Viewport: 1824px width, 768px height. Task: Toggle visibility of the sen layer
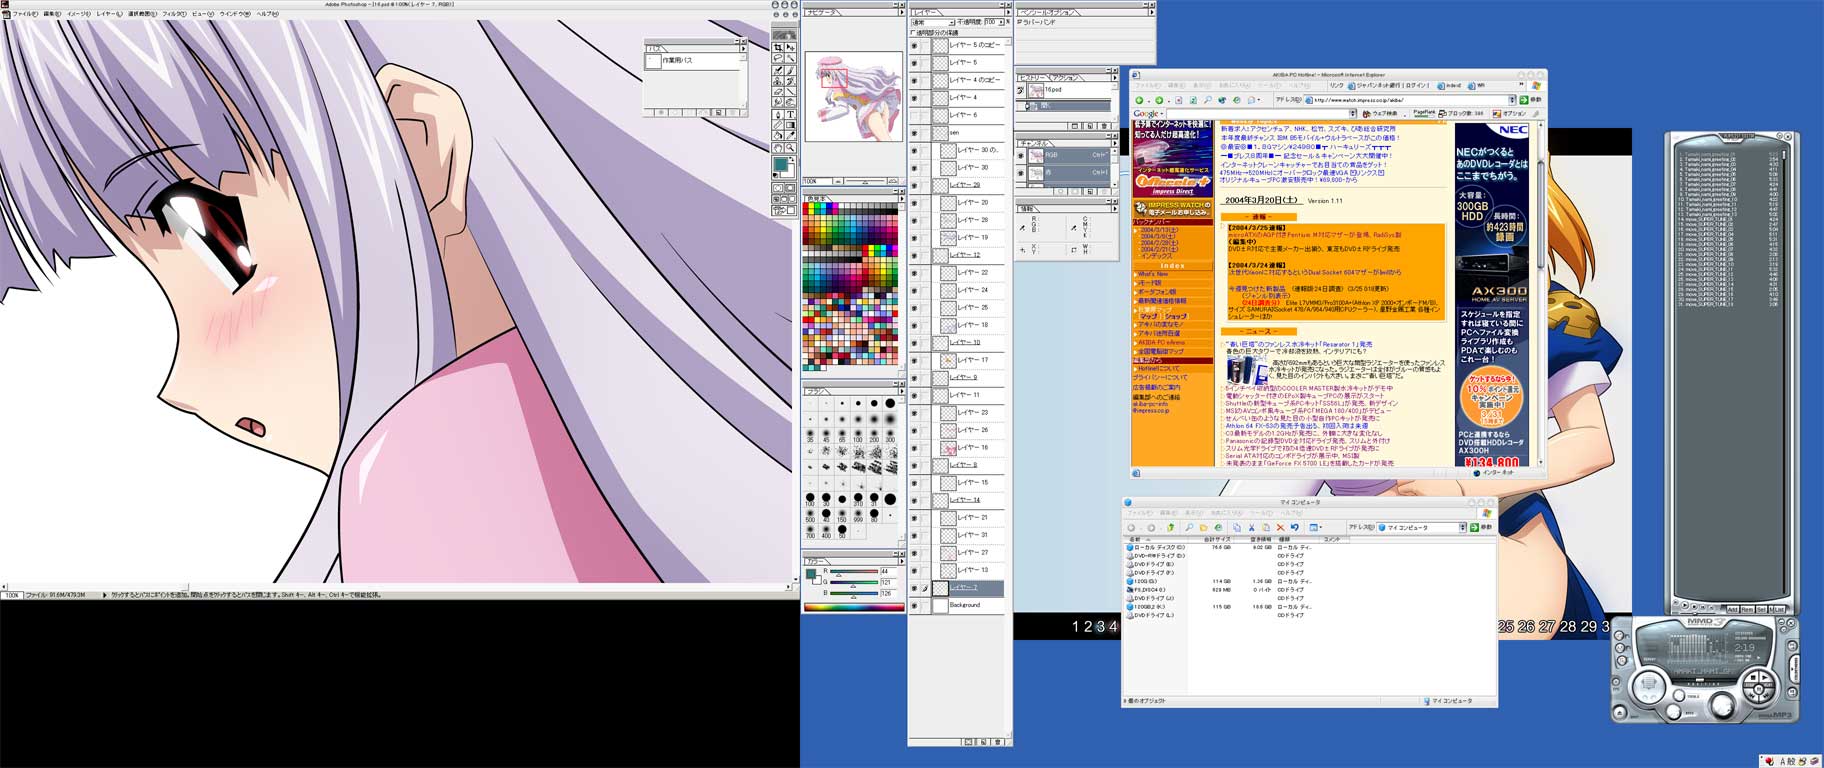click(914, 132)
